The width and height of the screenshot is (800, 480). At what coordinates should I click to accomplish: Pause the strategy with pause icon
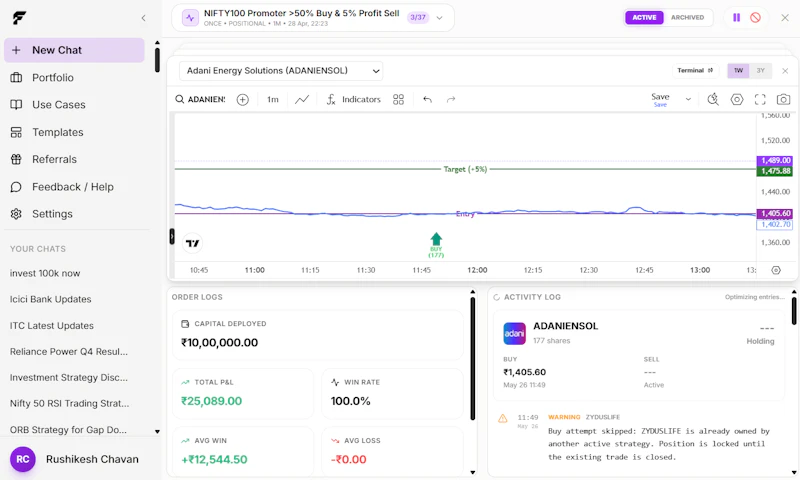[x=736, y=17]
